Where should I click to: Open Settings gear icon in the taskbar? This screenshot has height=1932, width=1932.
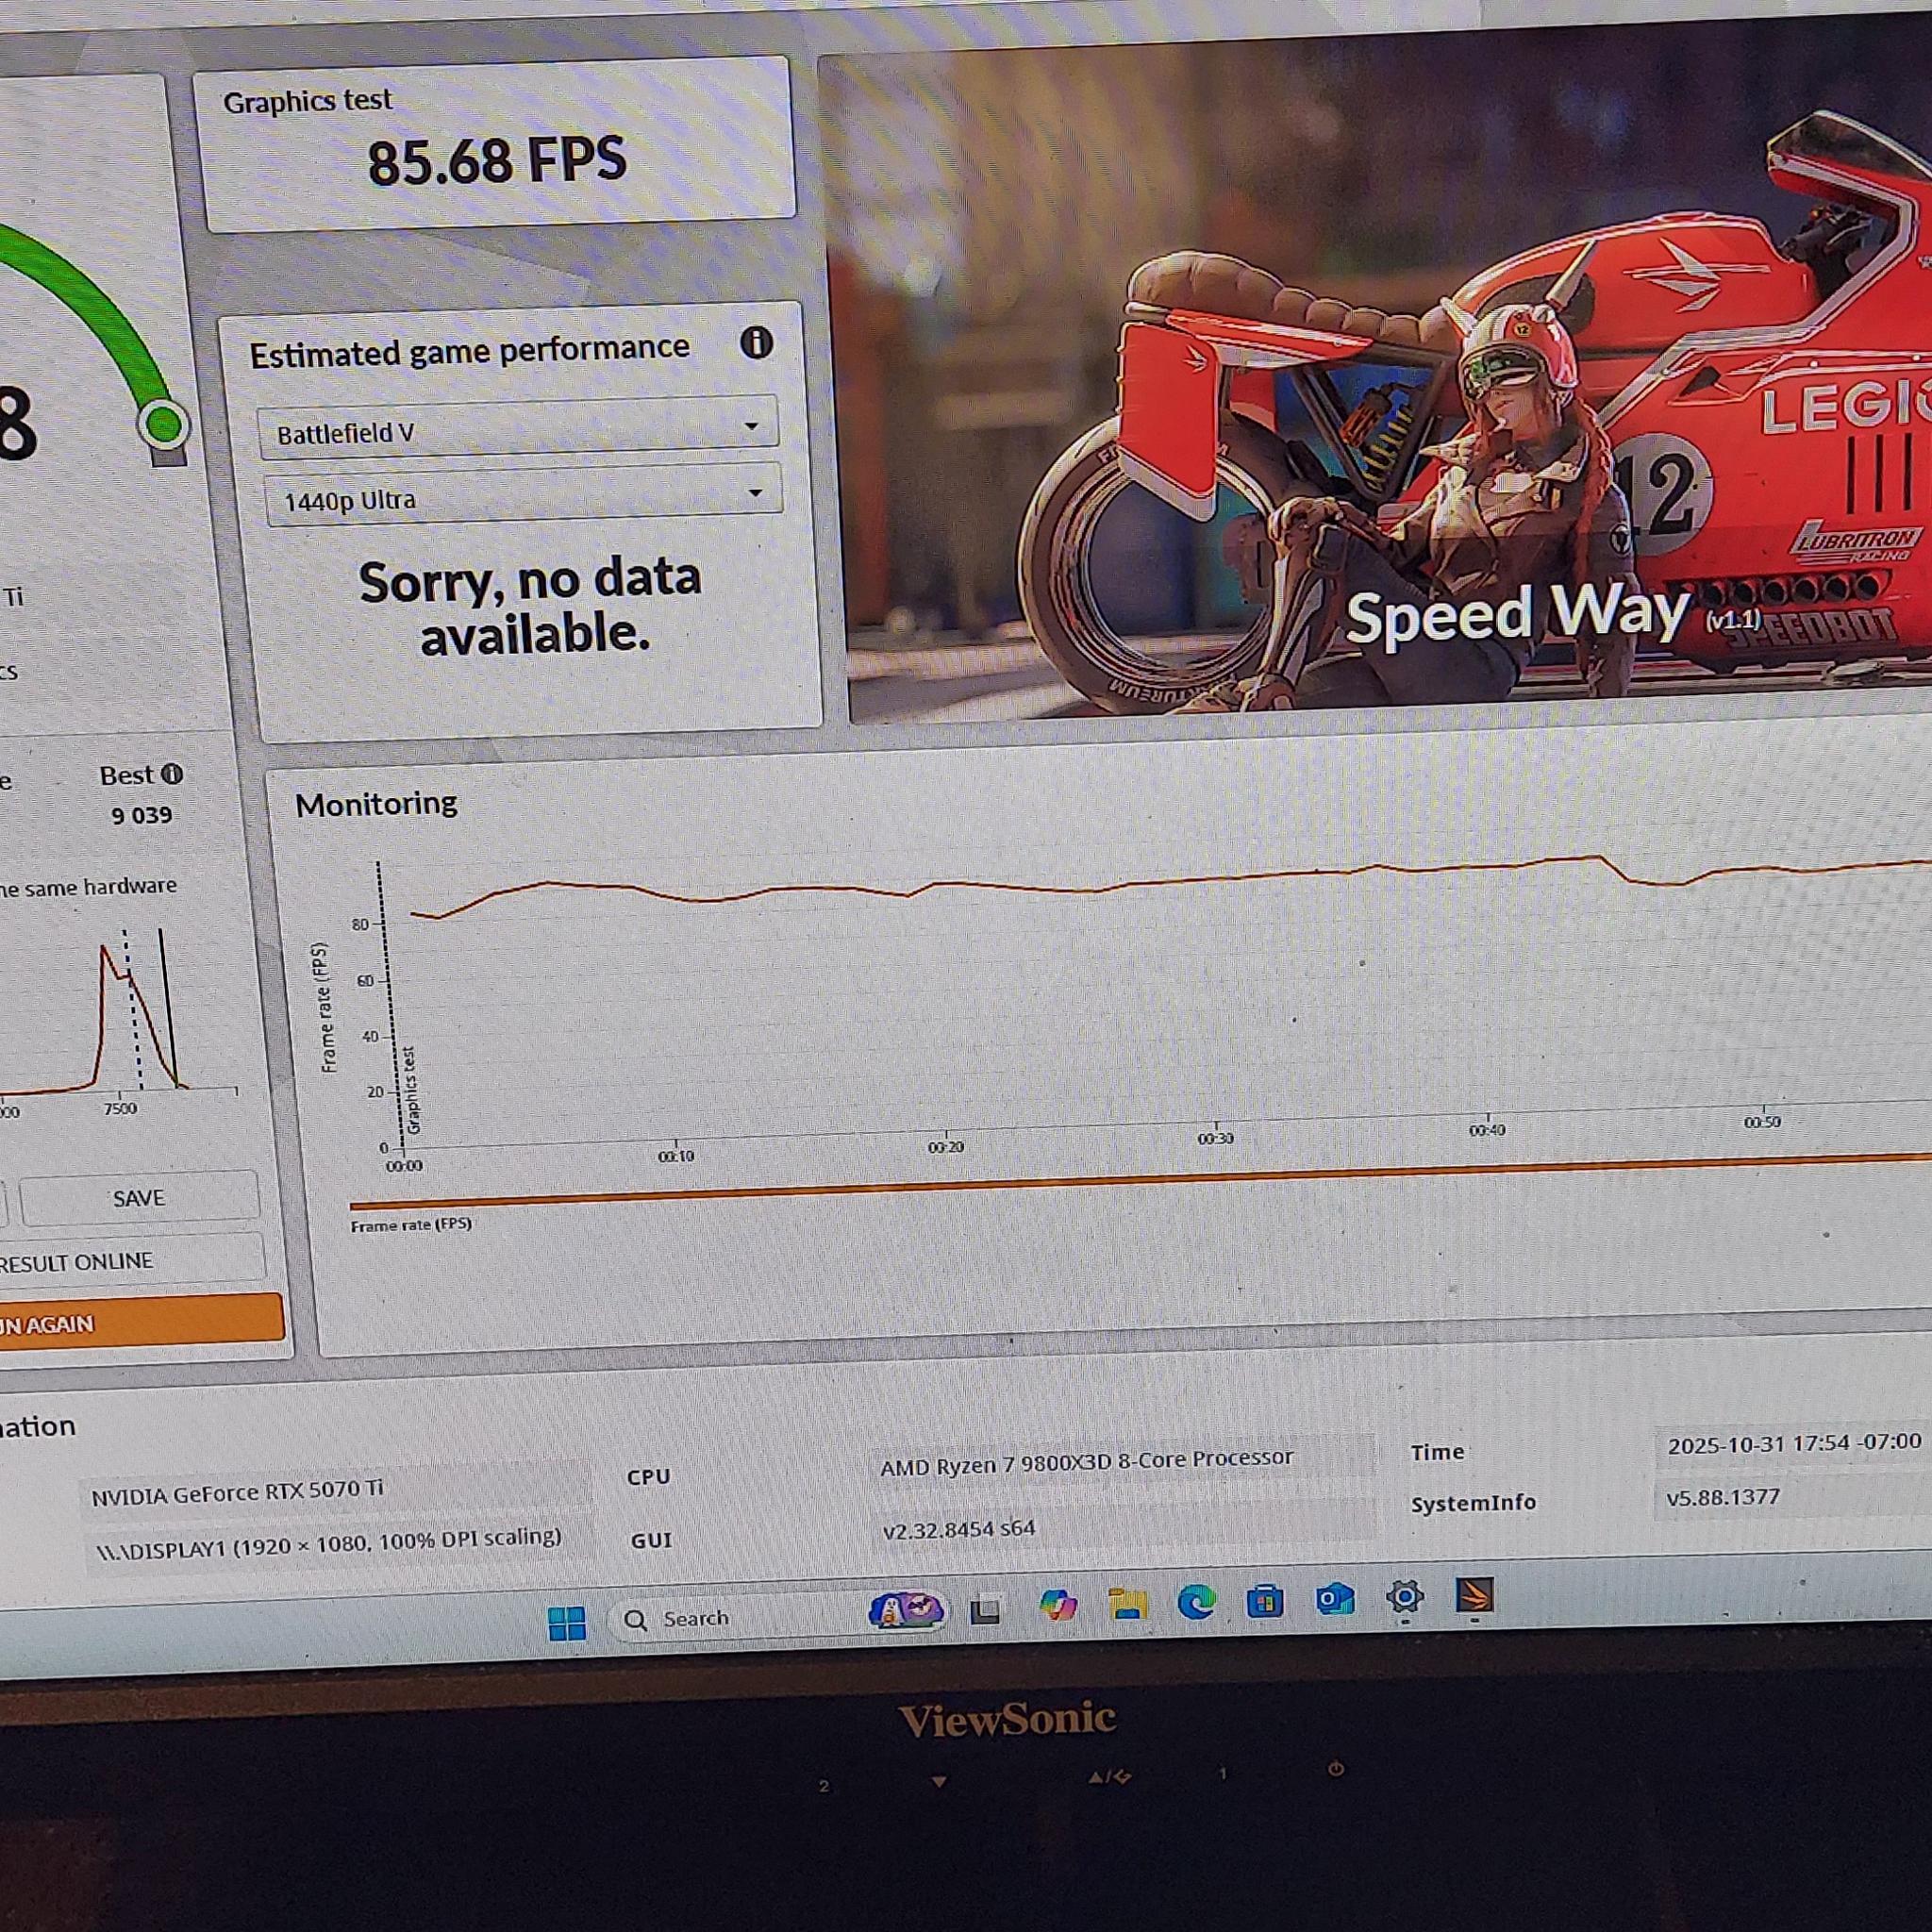[x=1404, y=1597]
